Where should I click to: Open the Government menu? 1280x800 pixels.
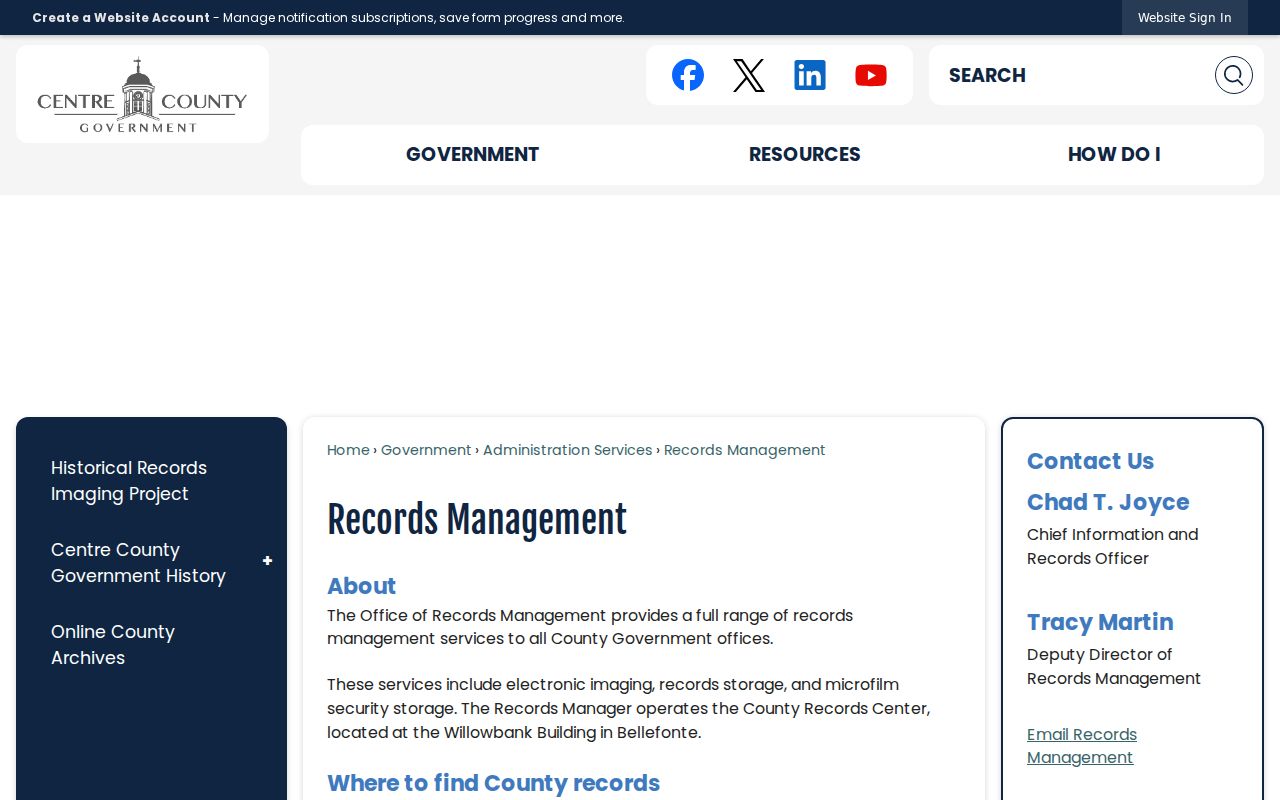[472, 154]
